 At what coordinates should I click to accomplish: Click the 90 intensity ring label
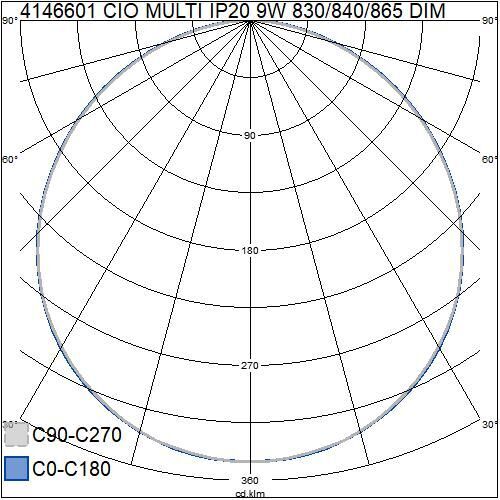click(x=250, y=136)
